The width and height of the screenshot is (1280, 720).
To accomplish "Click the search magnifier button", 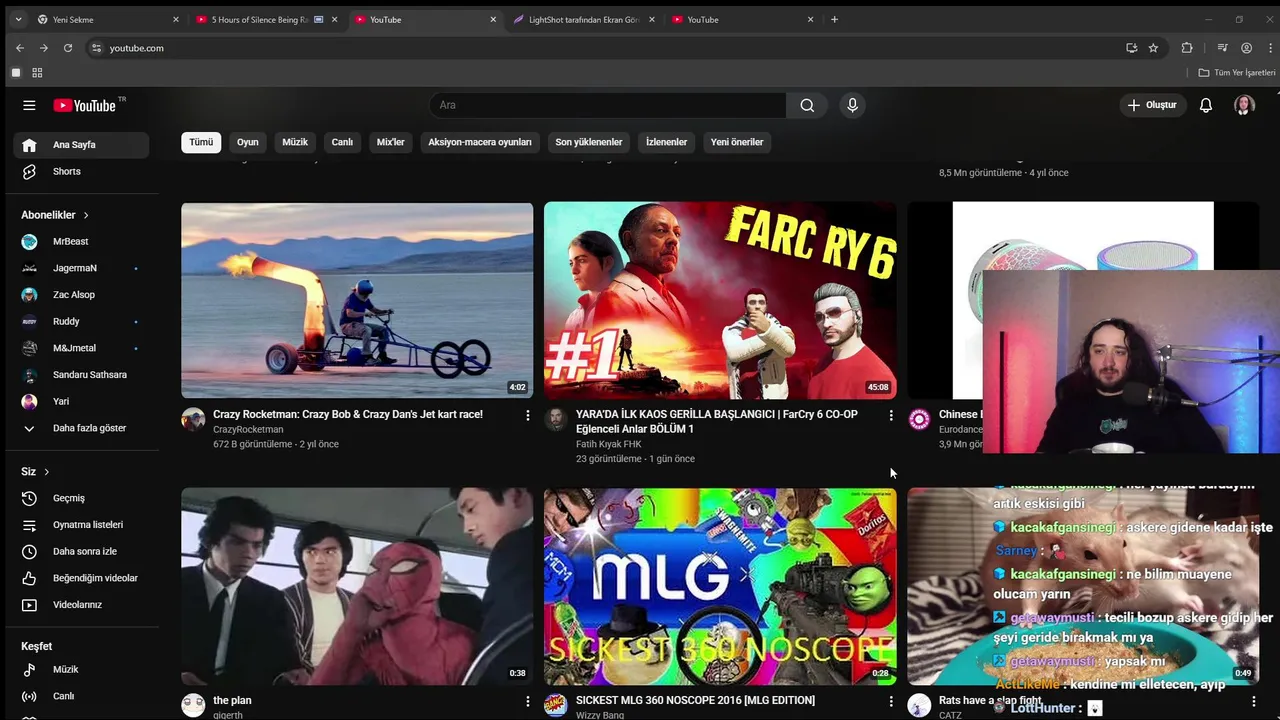I will pos(807,105).
